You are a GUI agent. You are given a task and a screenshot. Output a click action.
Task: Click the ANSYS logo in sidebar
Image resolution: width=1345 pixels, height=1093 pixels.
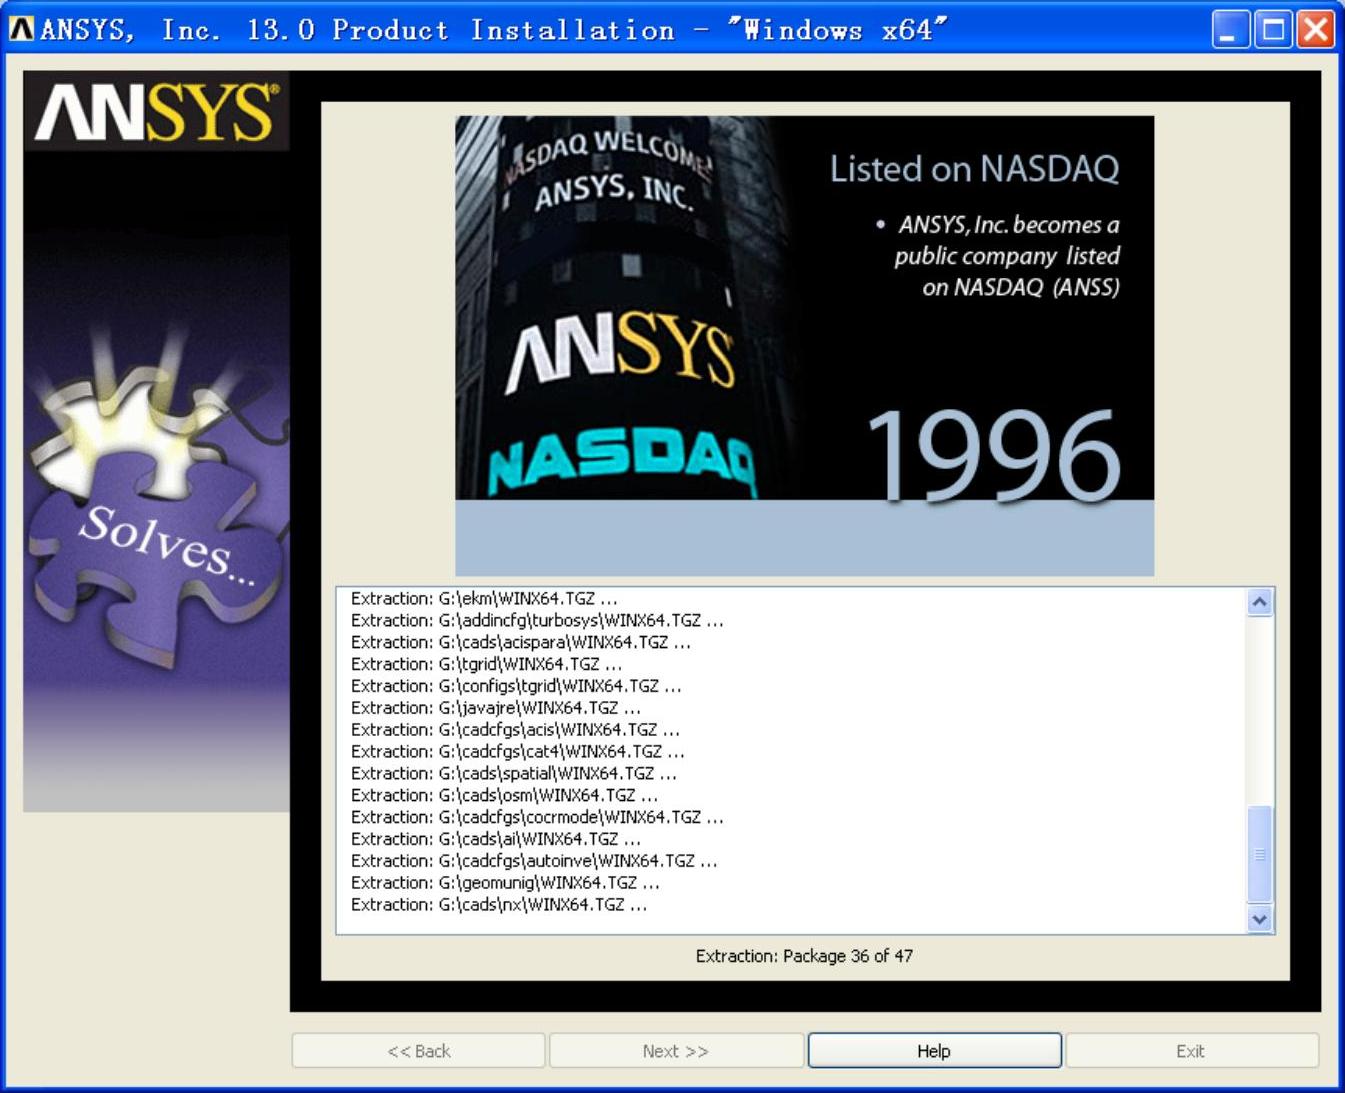point(157,111)
